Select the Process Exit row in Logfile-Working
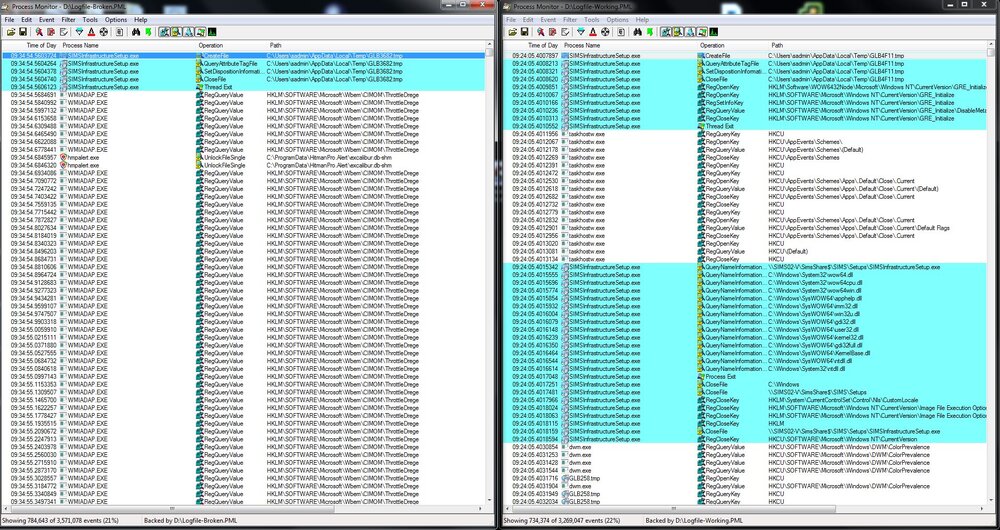Viewport: 1000px width, 530px height. [745, 376]
